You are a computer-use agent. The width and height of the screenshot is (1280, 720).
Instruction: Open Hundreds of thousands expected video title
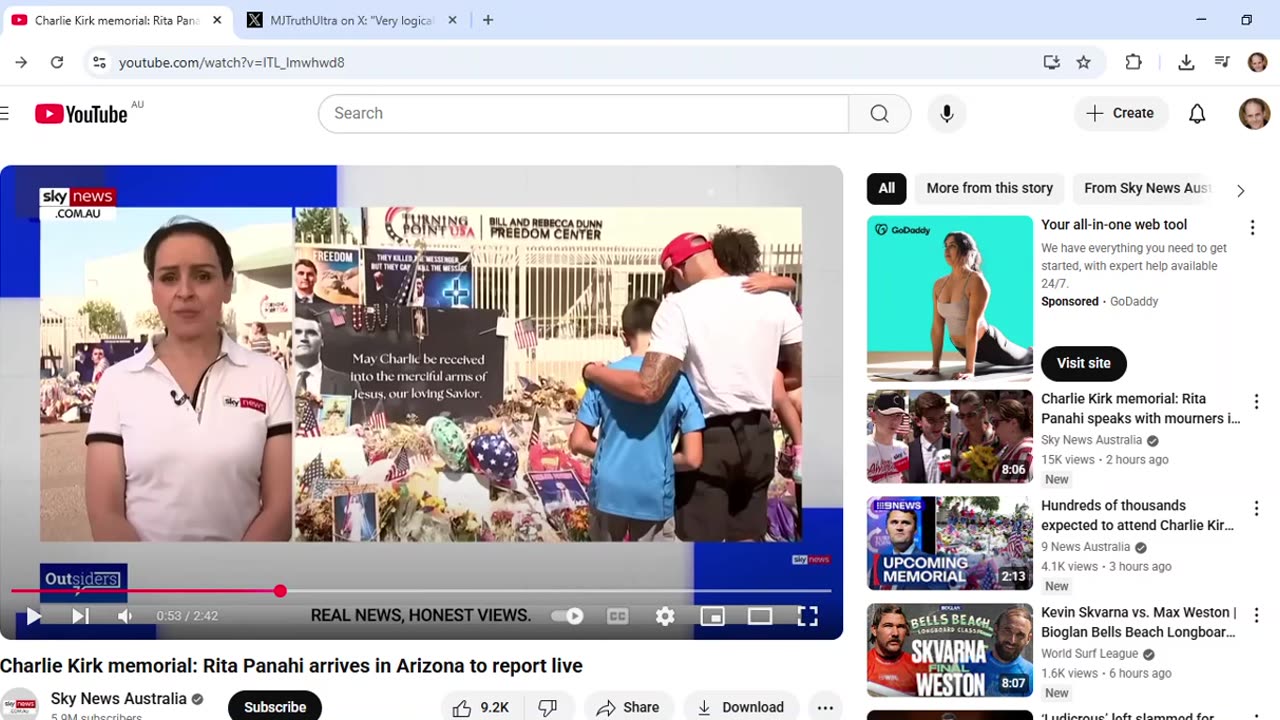(1137, 515)
